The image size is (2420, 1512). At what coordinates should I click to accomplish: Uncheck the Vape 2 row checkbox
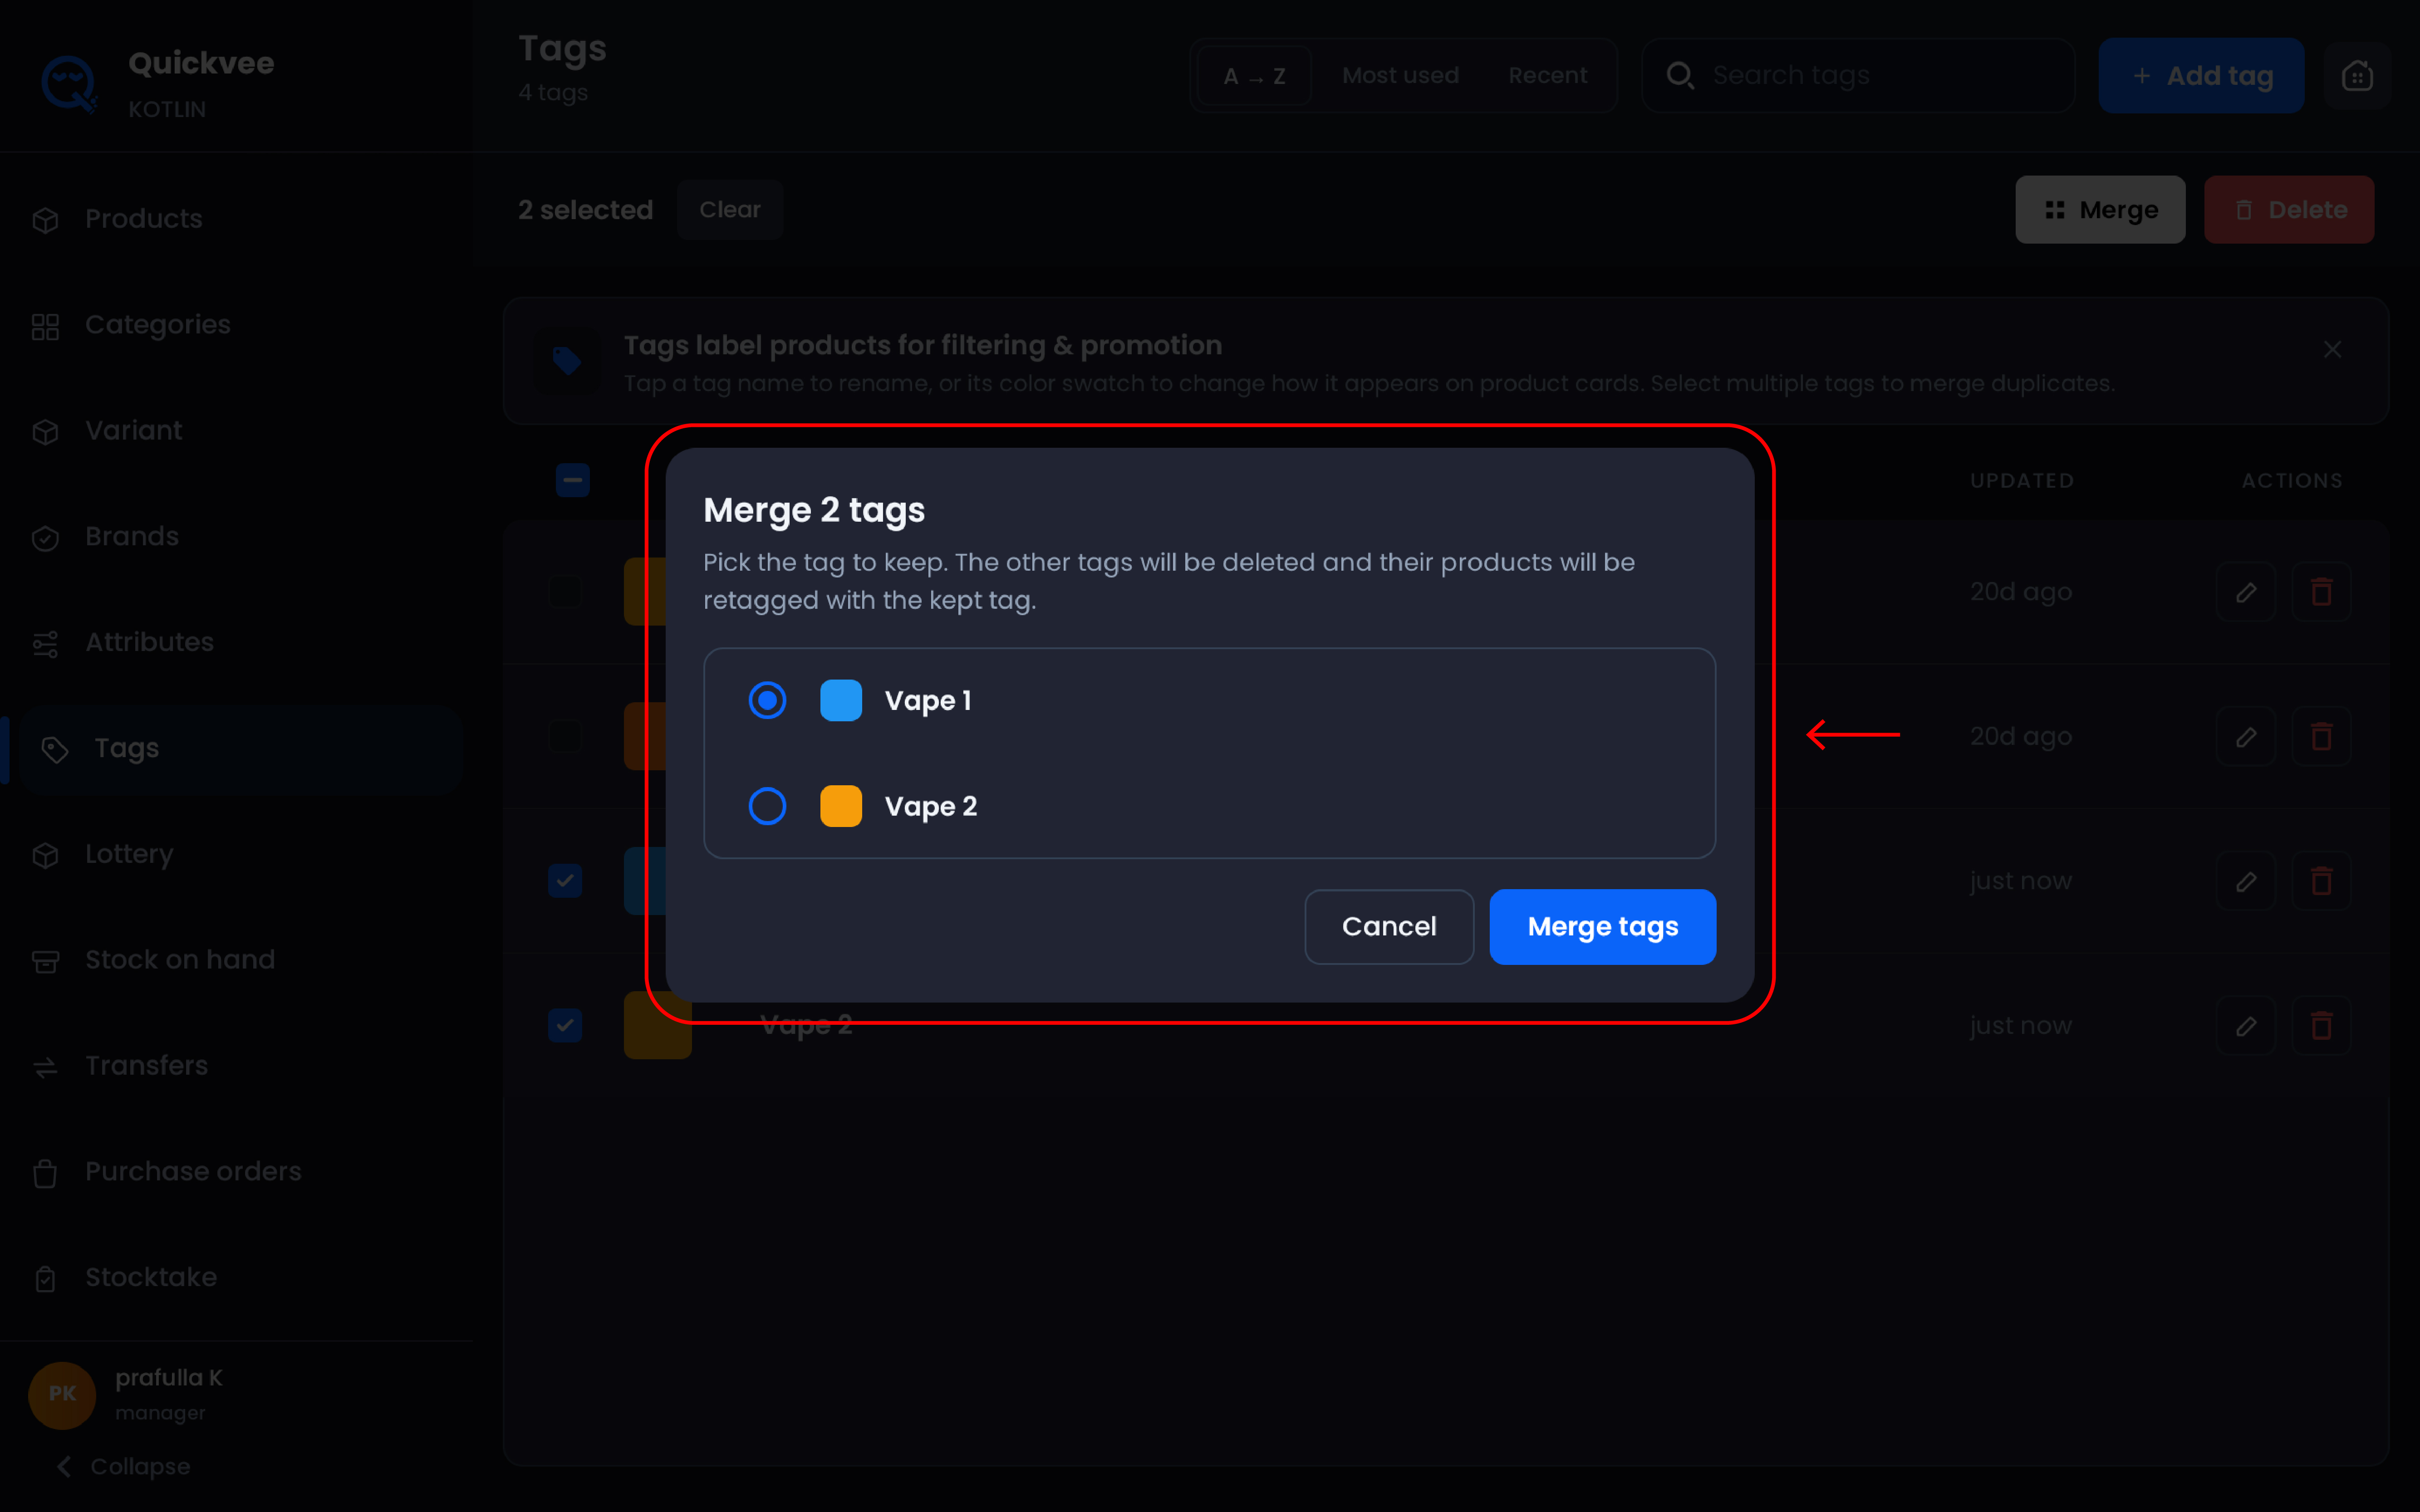pos(565,1025)
